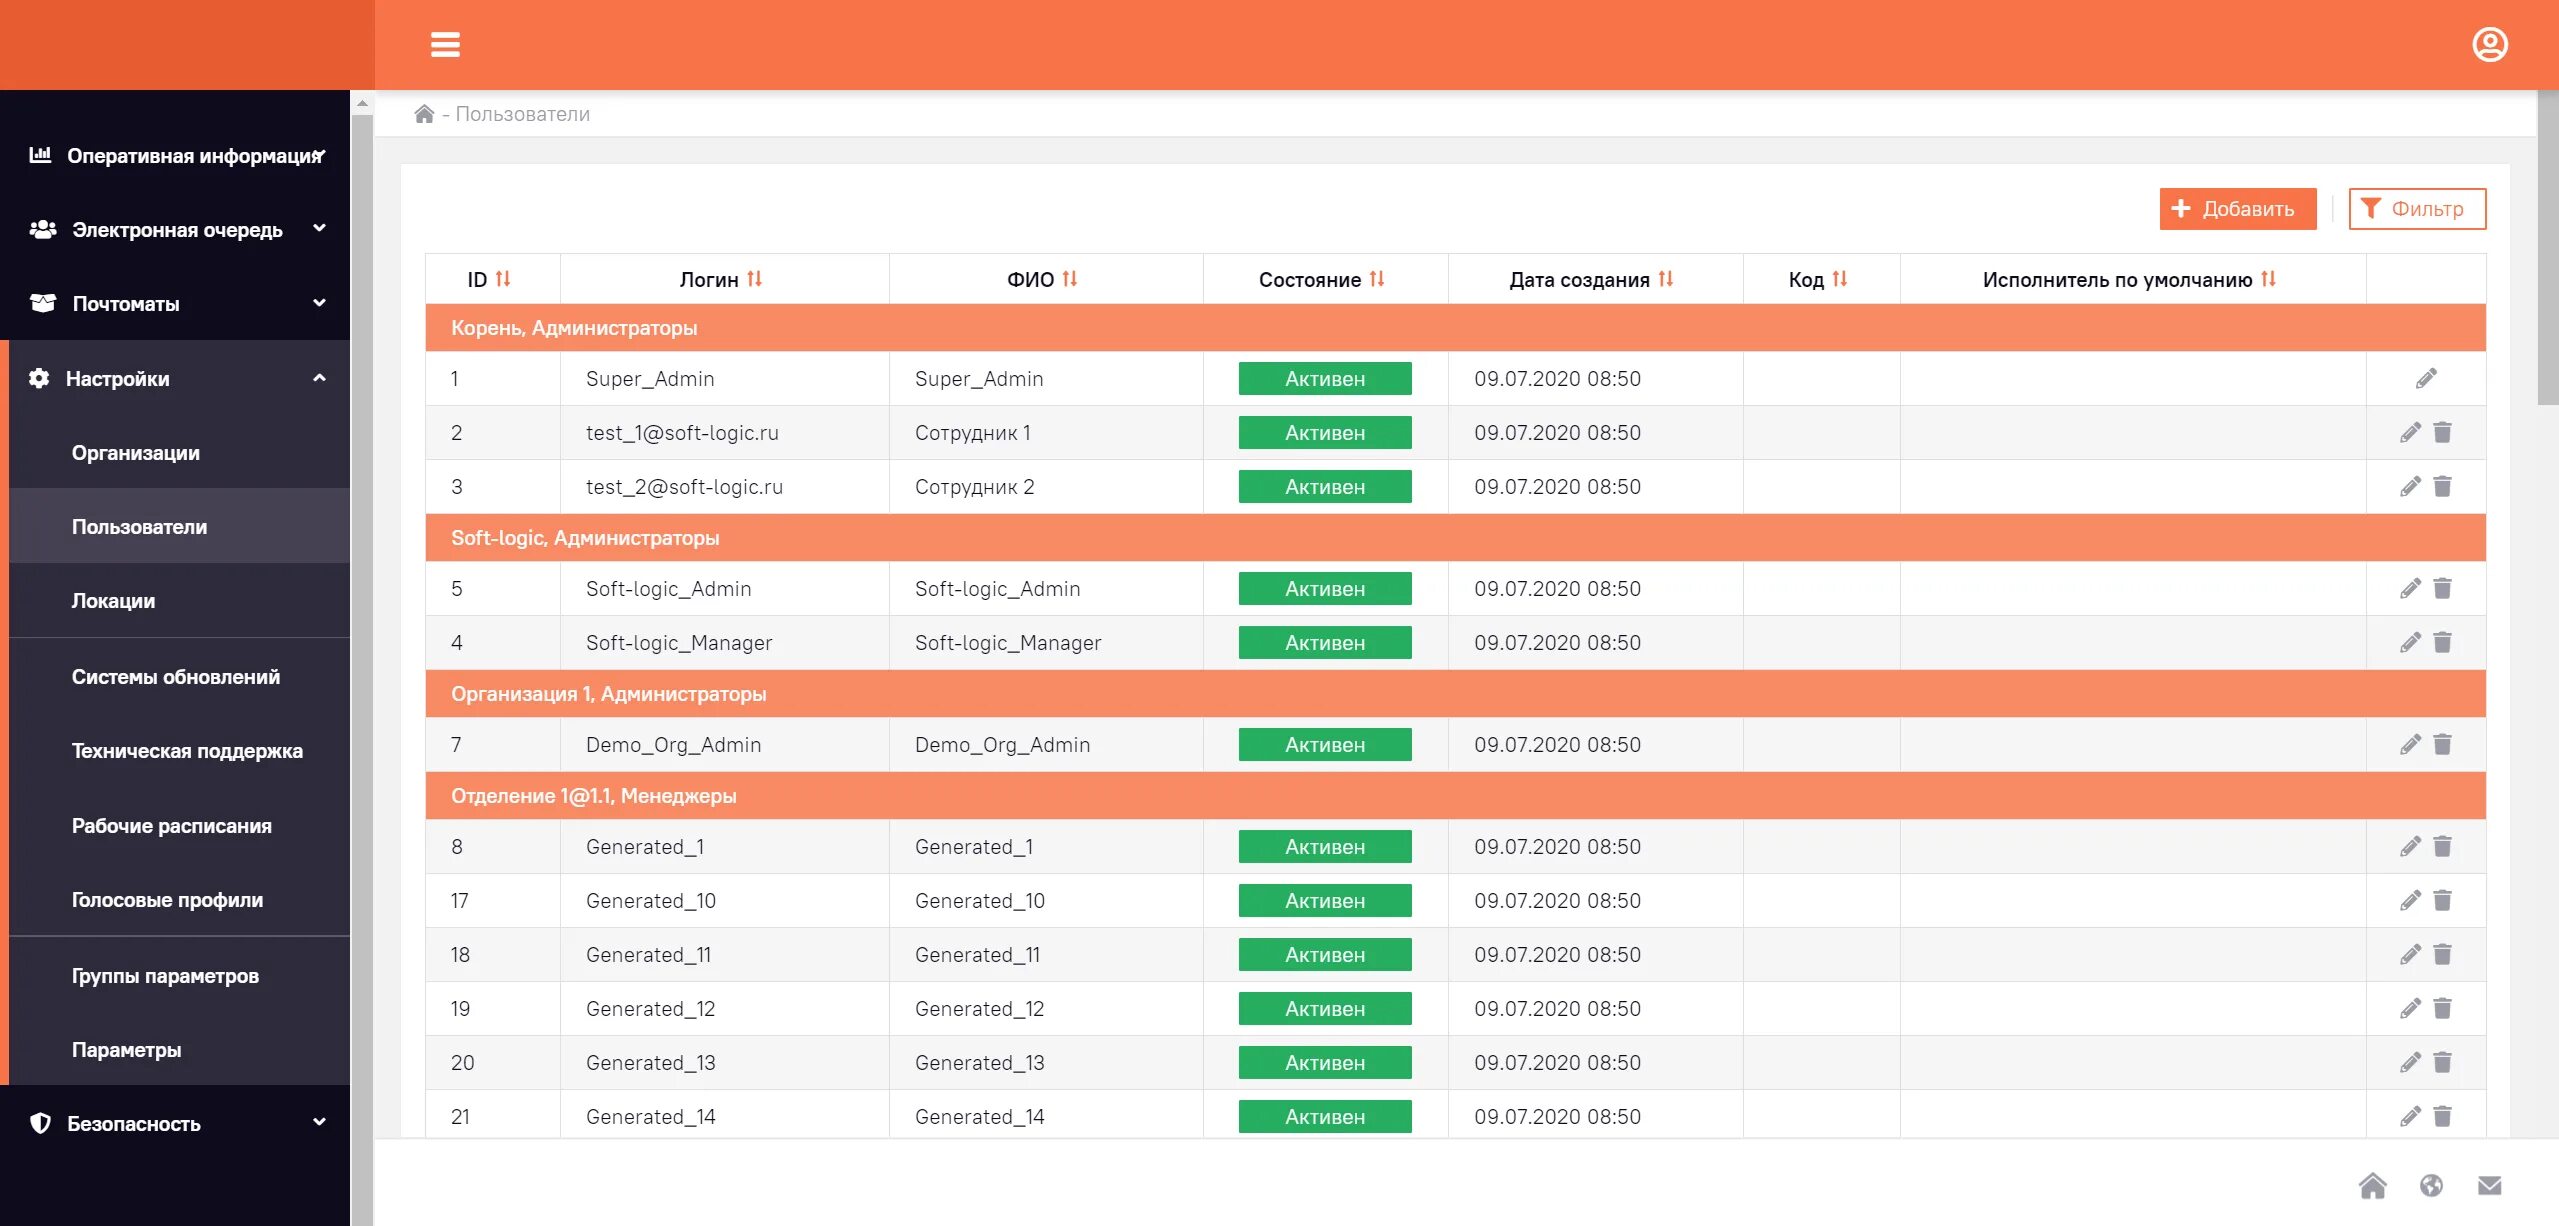The image size is (2559, 1226).
Task: Delete user test_1@soft-logic.ru with trash icon
Action: pos(2442,433)
